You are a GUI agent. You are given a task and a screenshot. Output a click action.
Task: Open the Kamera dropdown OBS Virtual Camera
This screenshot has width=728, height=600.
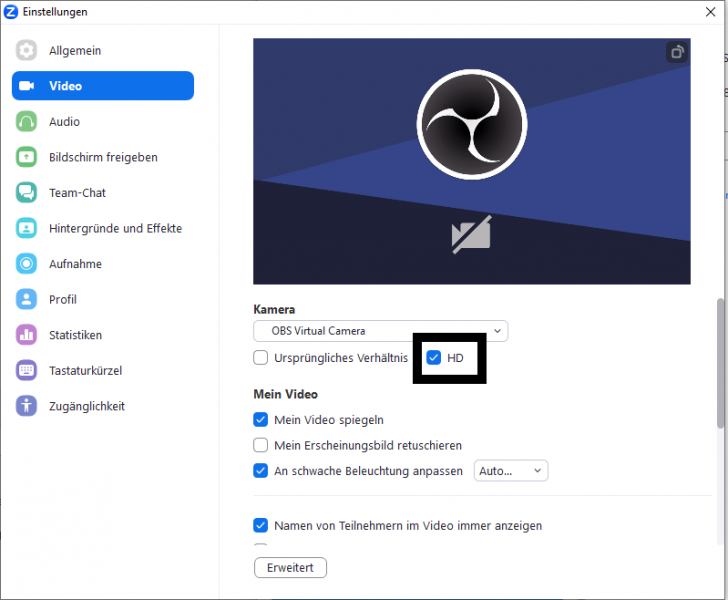point(381,331)
